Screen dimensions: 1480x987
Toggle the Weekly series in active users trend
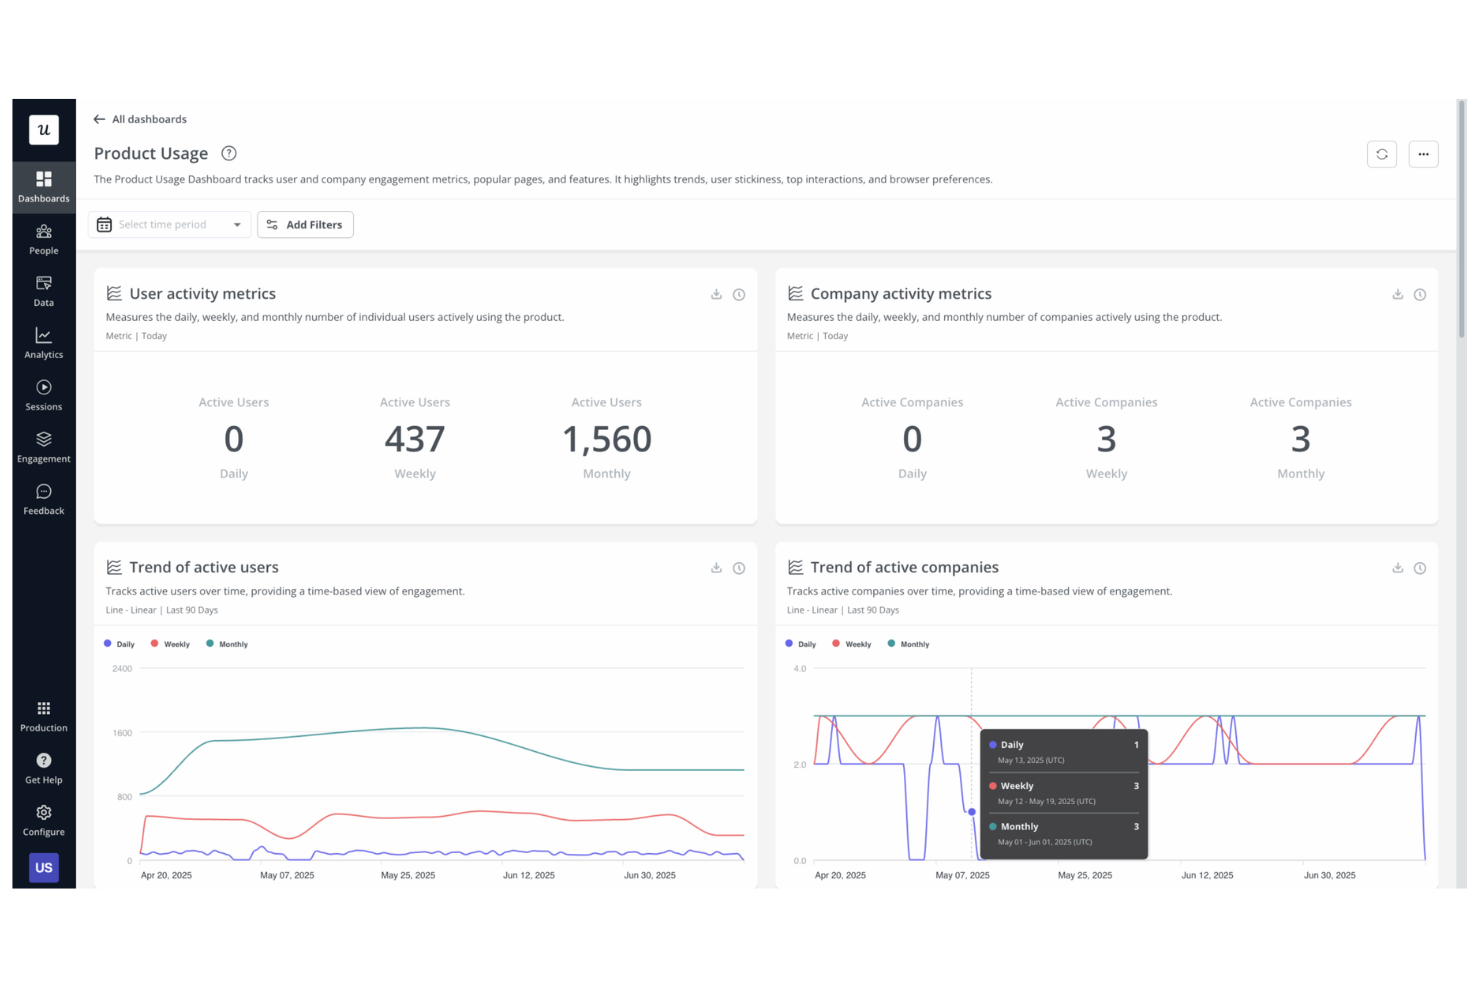click(170, 643)
